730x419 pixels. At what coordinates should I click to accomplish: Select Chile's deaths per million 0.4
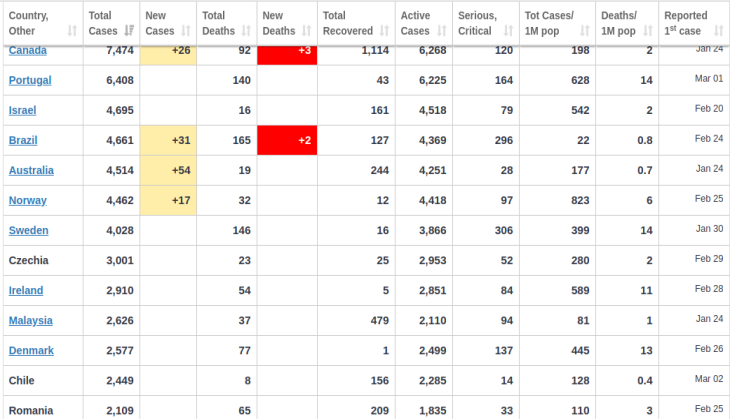pyautogui.click(x=645, y=380)
